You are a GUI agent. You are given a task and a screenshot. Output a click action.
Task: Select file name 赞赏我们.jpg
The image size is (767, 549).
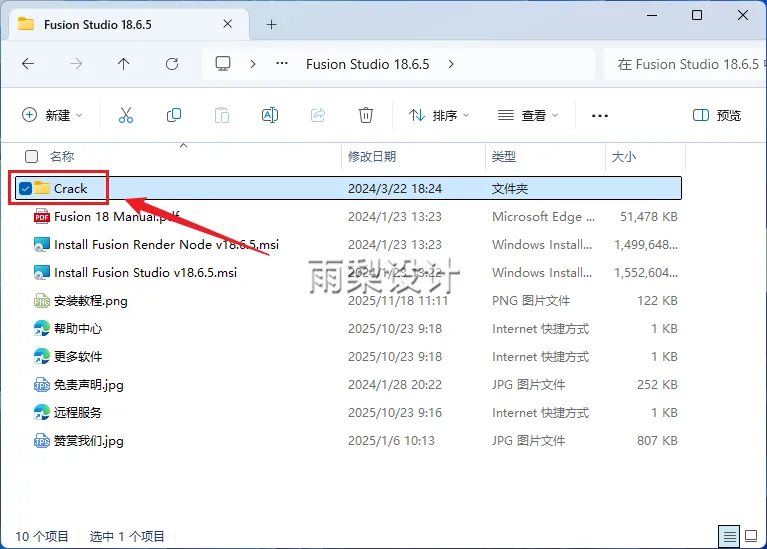pyautogui.click(x=89, y=440)
